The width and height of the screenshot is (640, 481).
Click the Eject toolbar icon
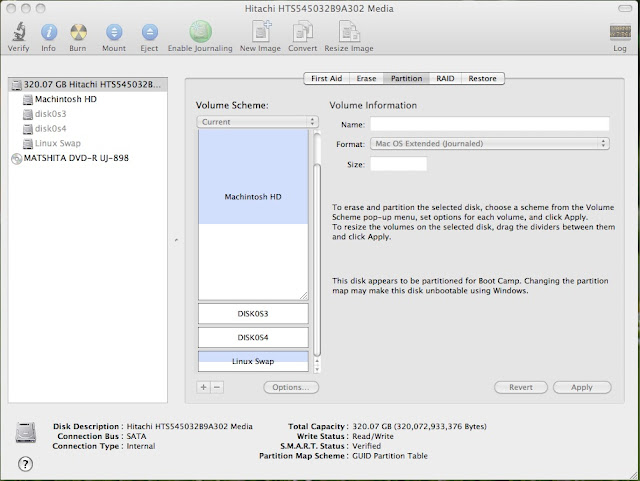click(x=150, y=32)
